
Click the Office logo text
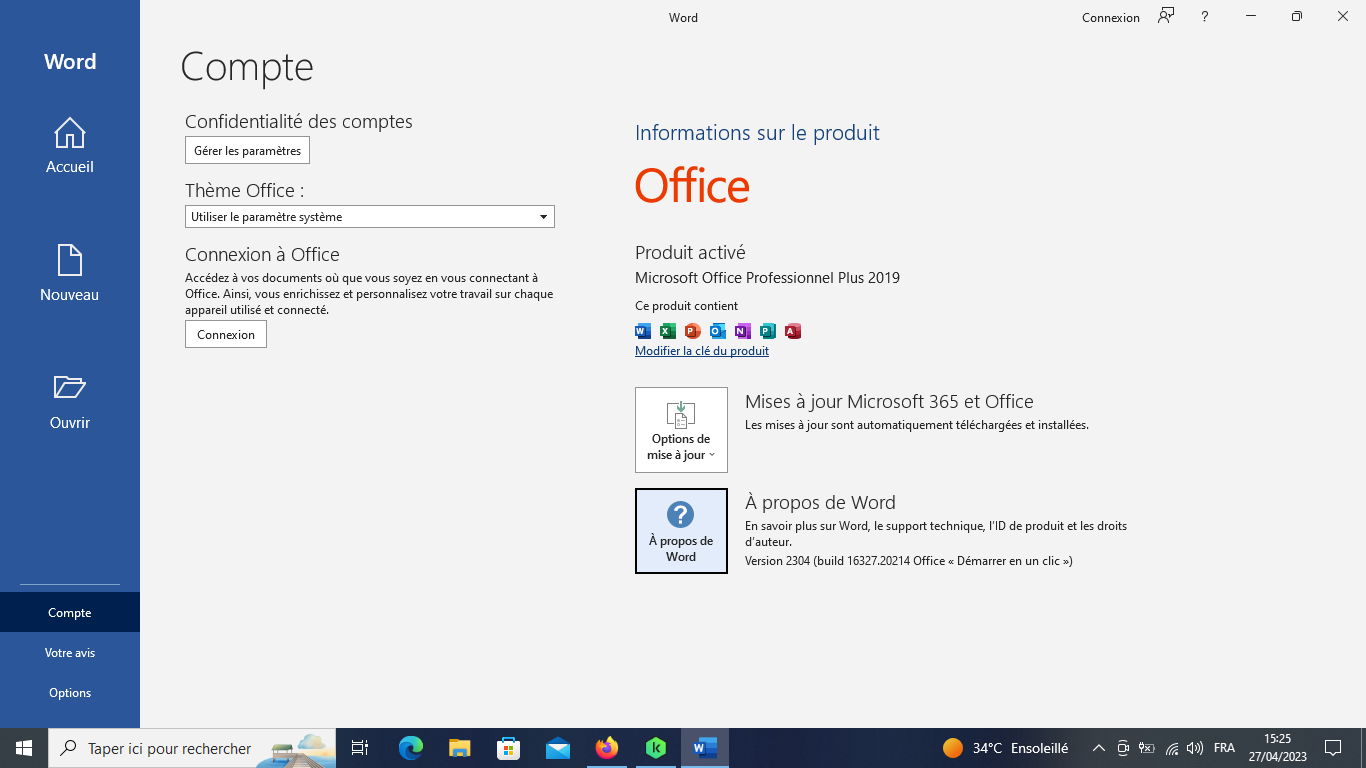click(692, 186)
